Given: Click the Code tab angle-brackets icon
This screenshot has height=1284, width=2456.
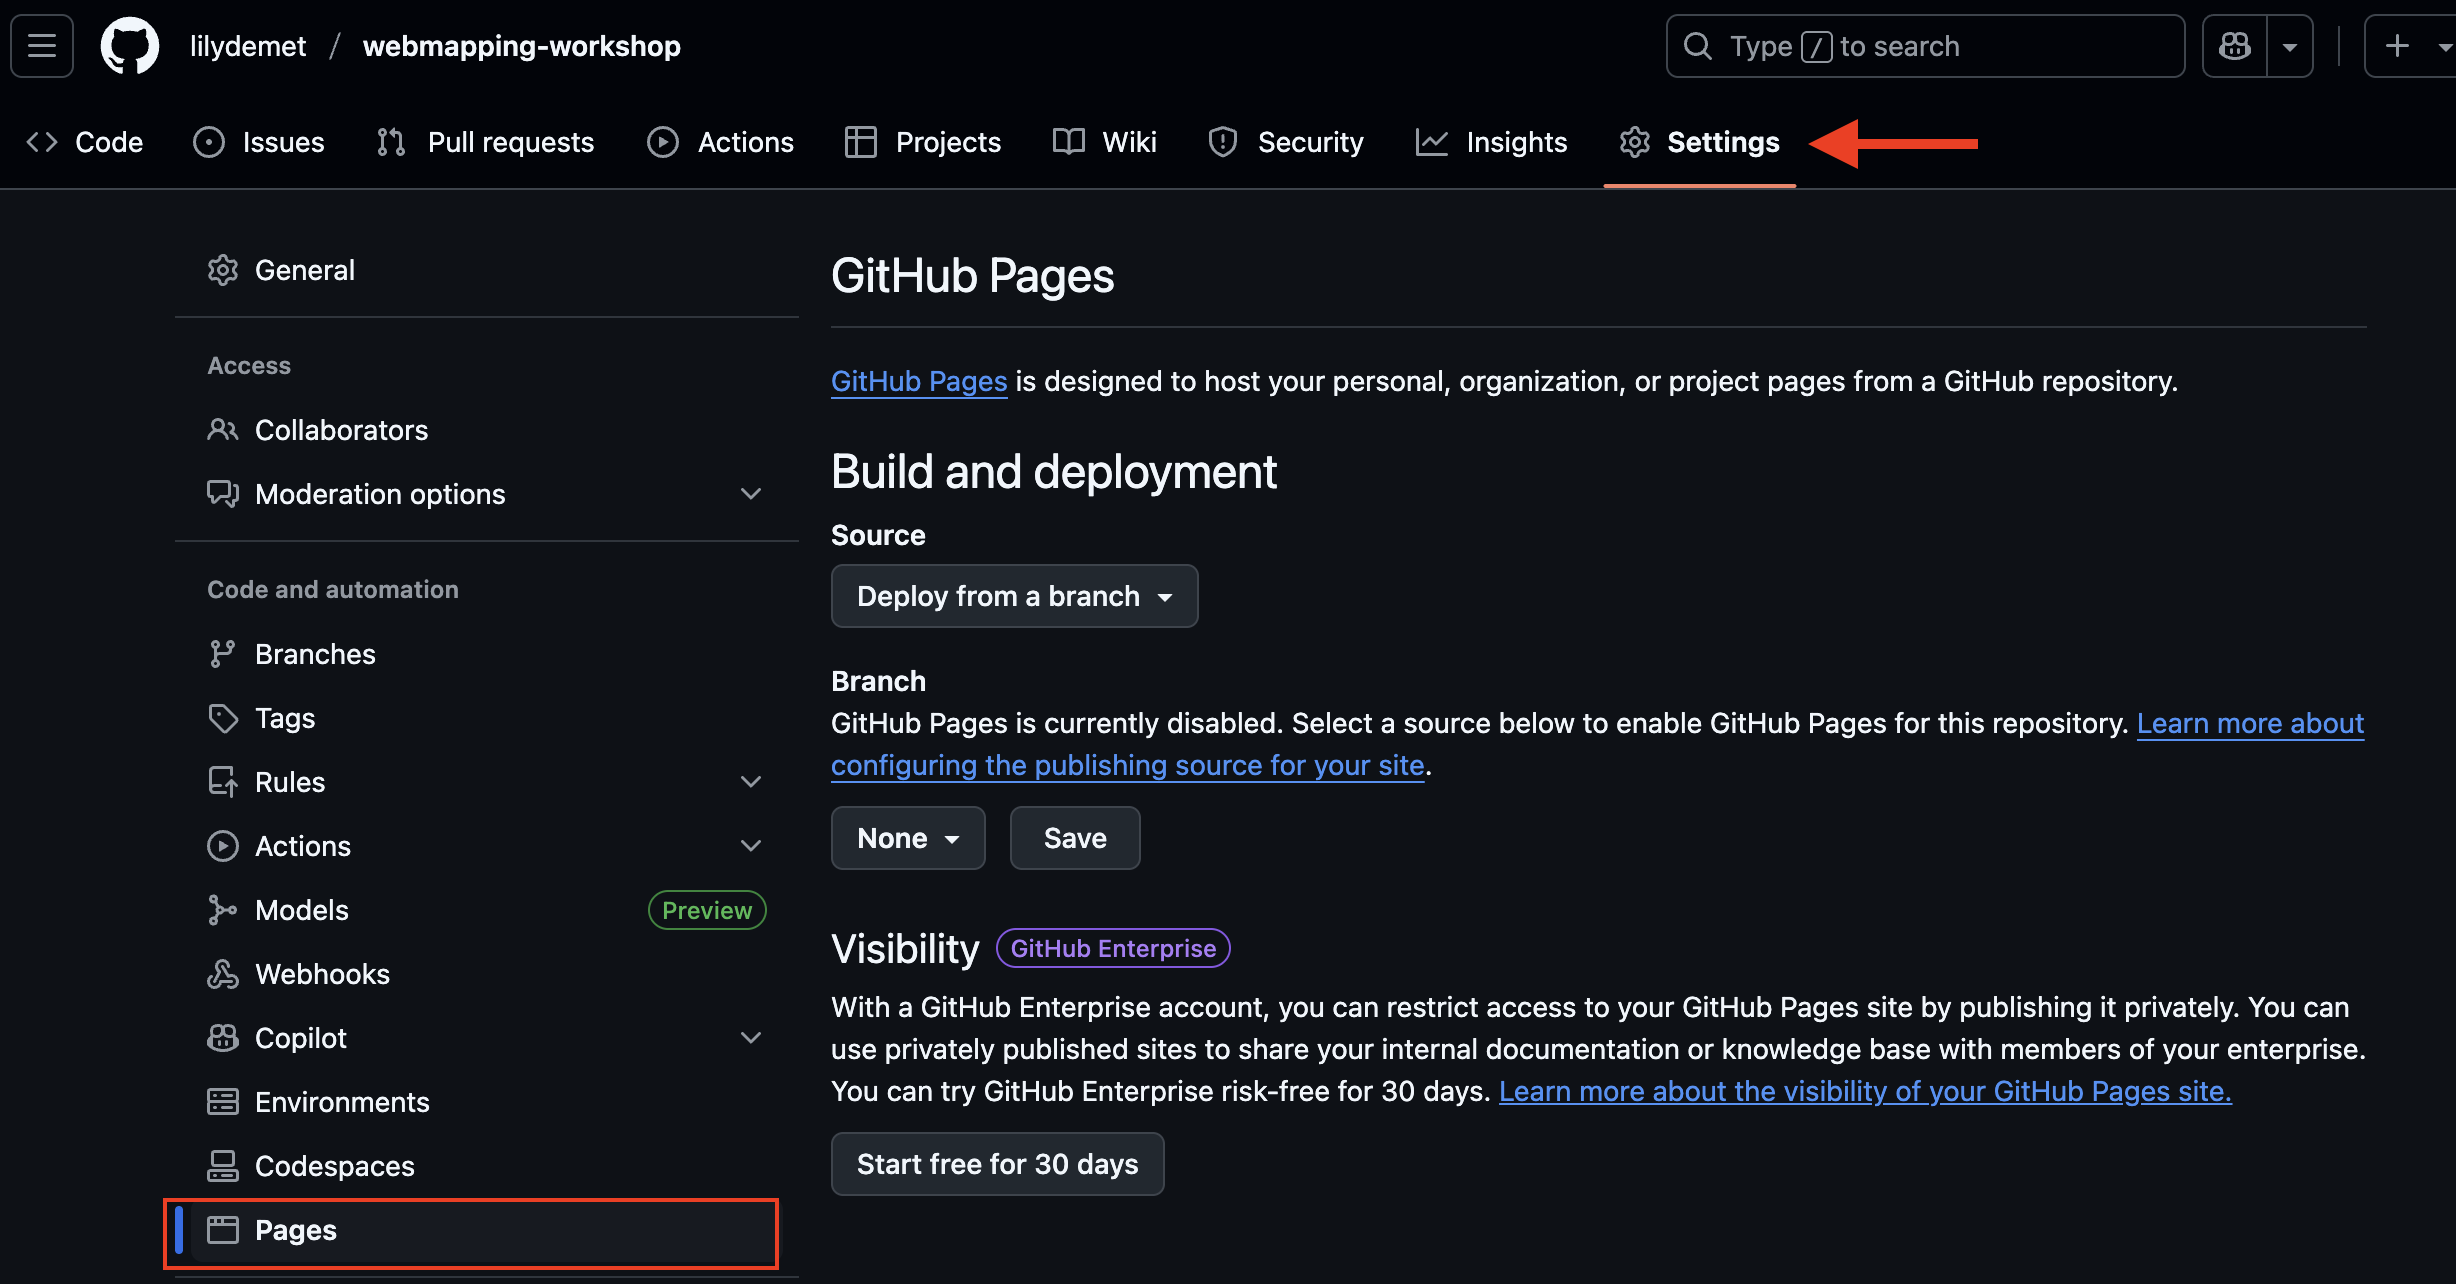Looking at the screenshot, I should point(42,142).
